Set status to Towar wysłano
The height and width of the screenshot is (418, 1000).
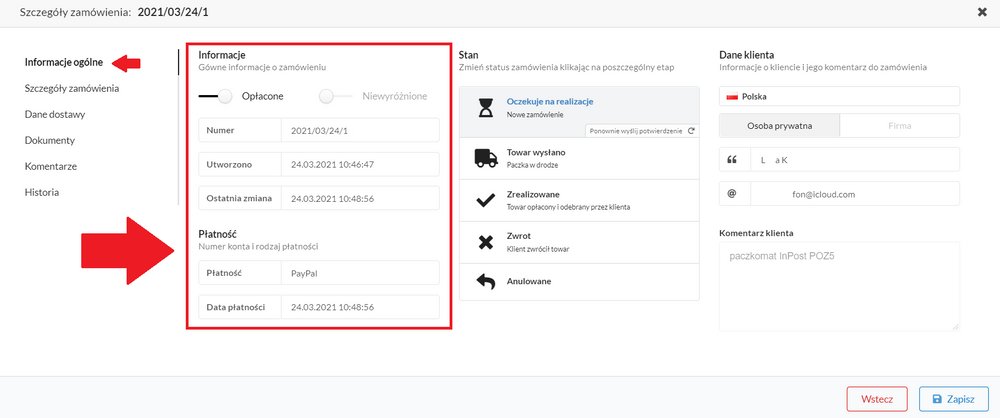pyautogui.click(x=579, y=158)
